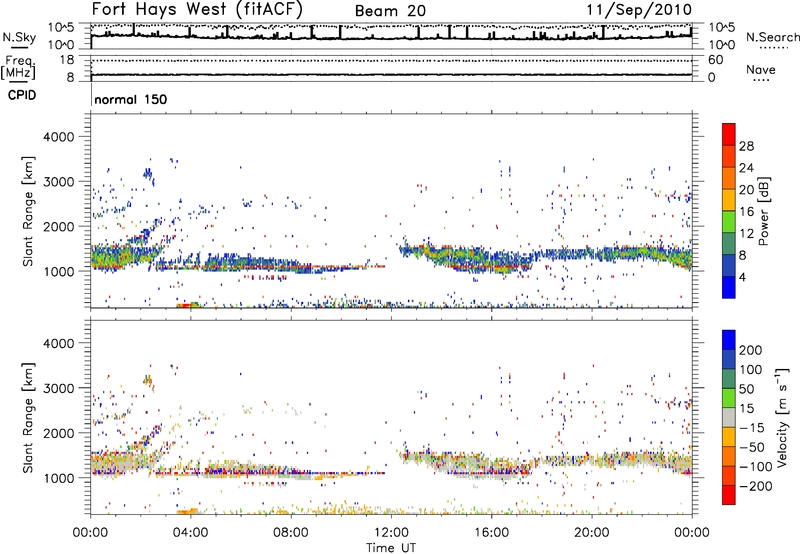This screenshot has width=800, height=554.
Task: Click the 200 label on velocity colorbar
Action: point(751,350)
